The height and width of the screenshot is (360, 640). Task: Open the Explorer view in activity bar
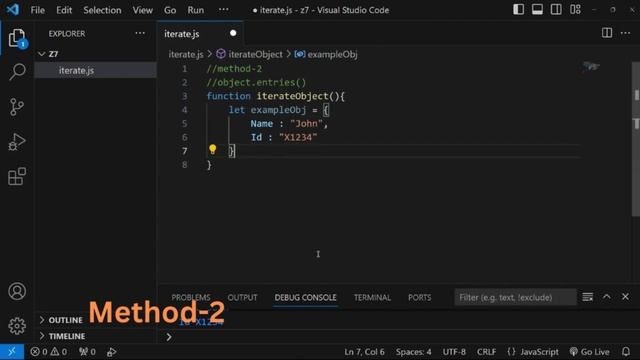[17, 38]
